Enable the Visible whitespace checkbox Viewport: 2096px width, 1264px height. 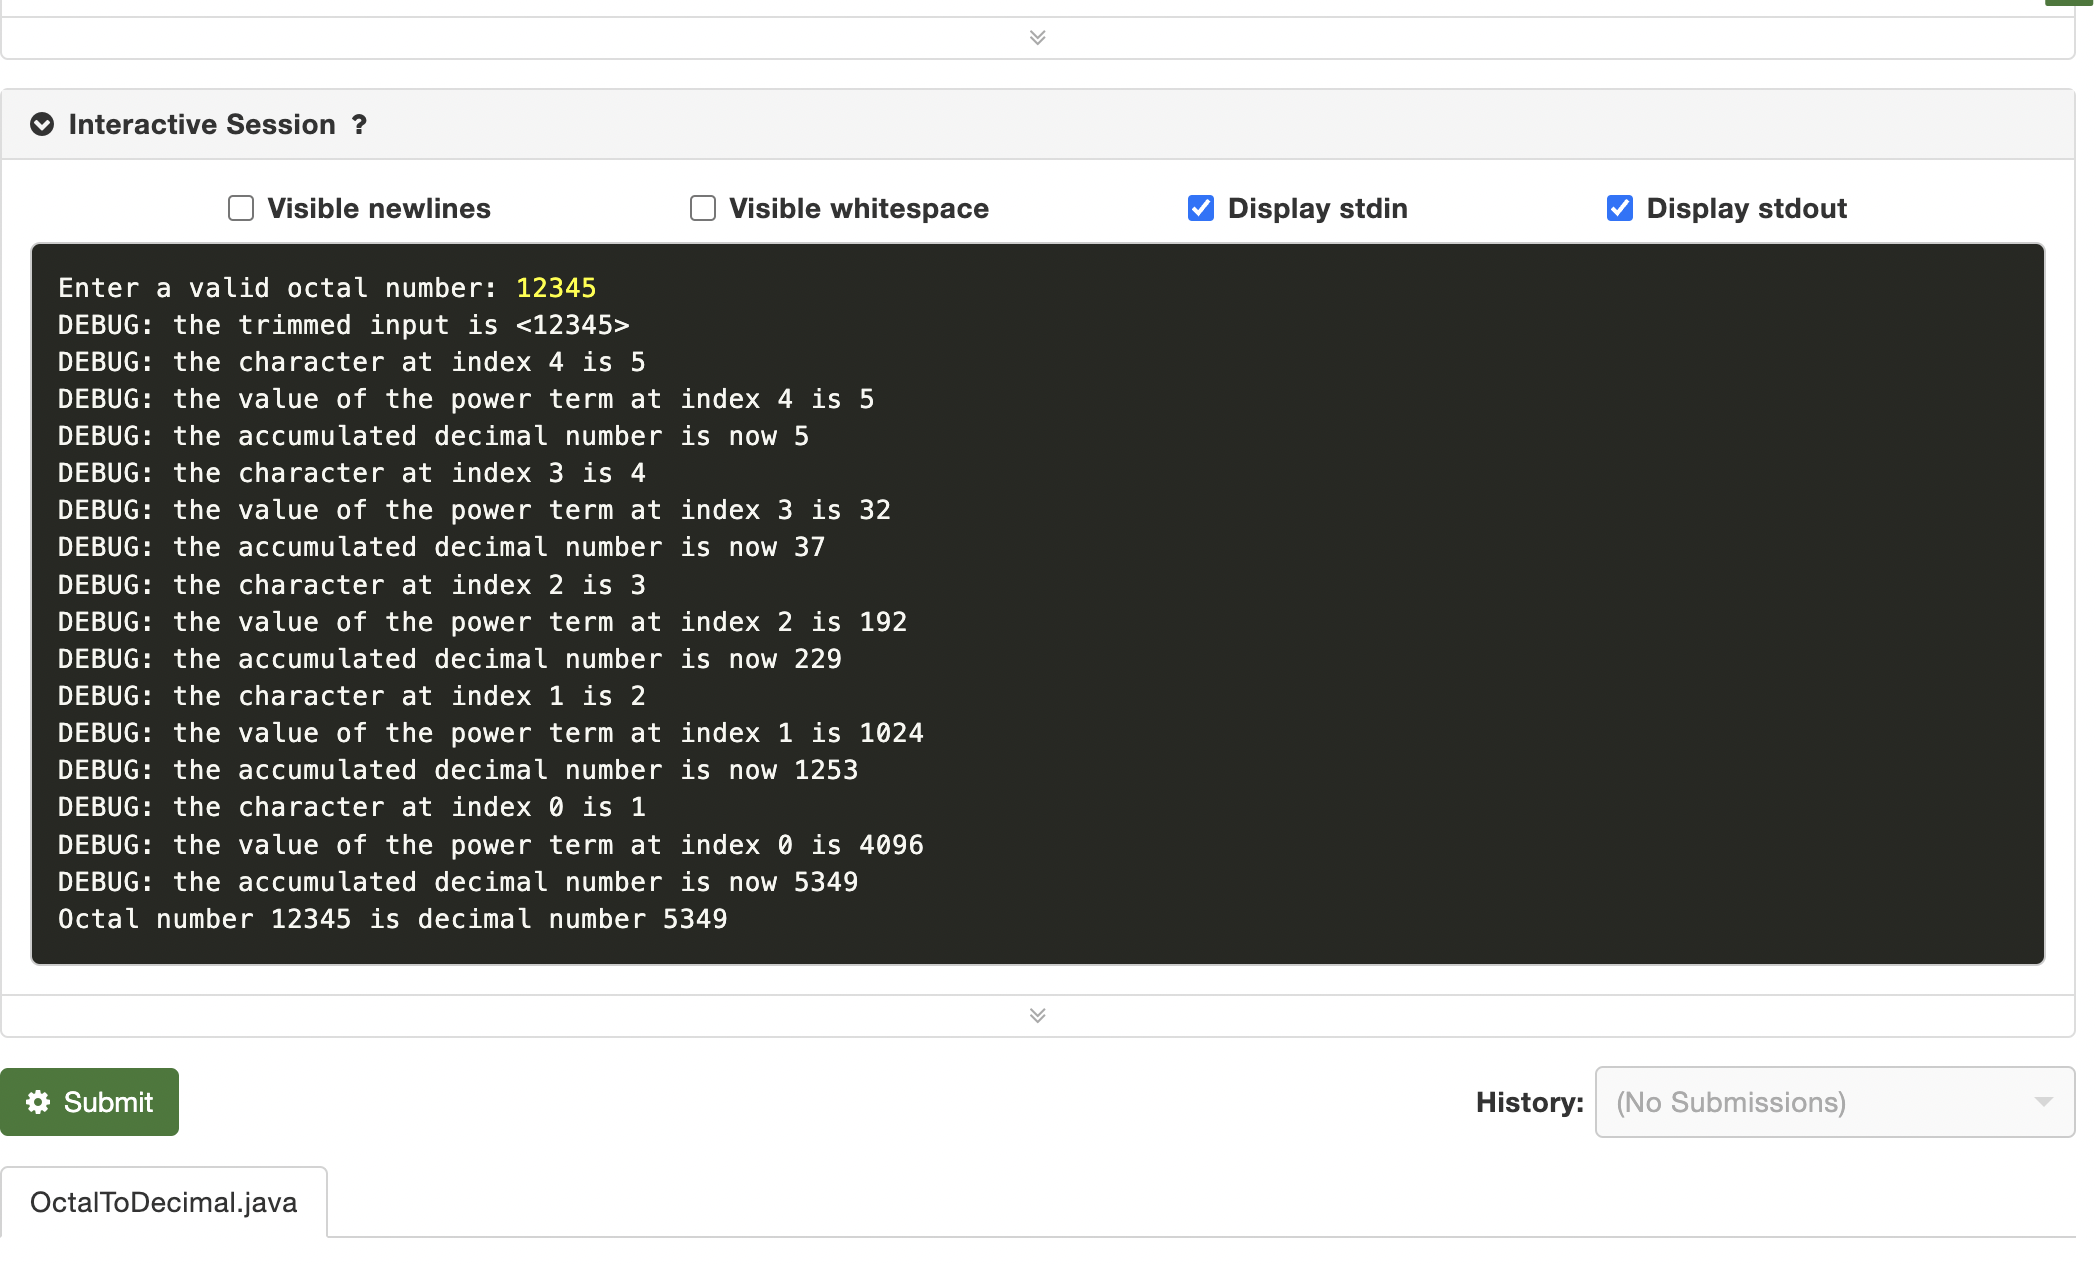(x=703, y=208)
